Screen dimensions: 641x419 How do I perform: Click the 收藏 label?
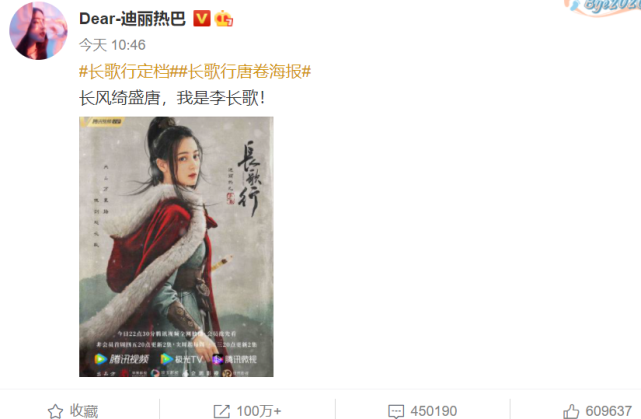pos(84,411)
